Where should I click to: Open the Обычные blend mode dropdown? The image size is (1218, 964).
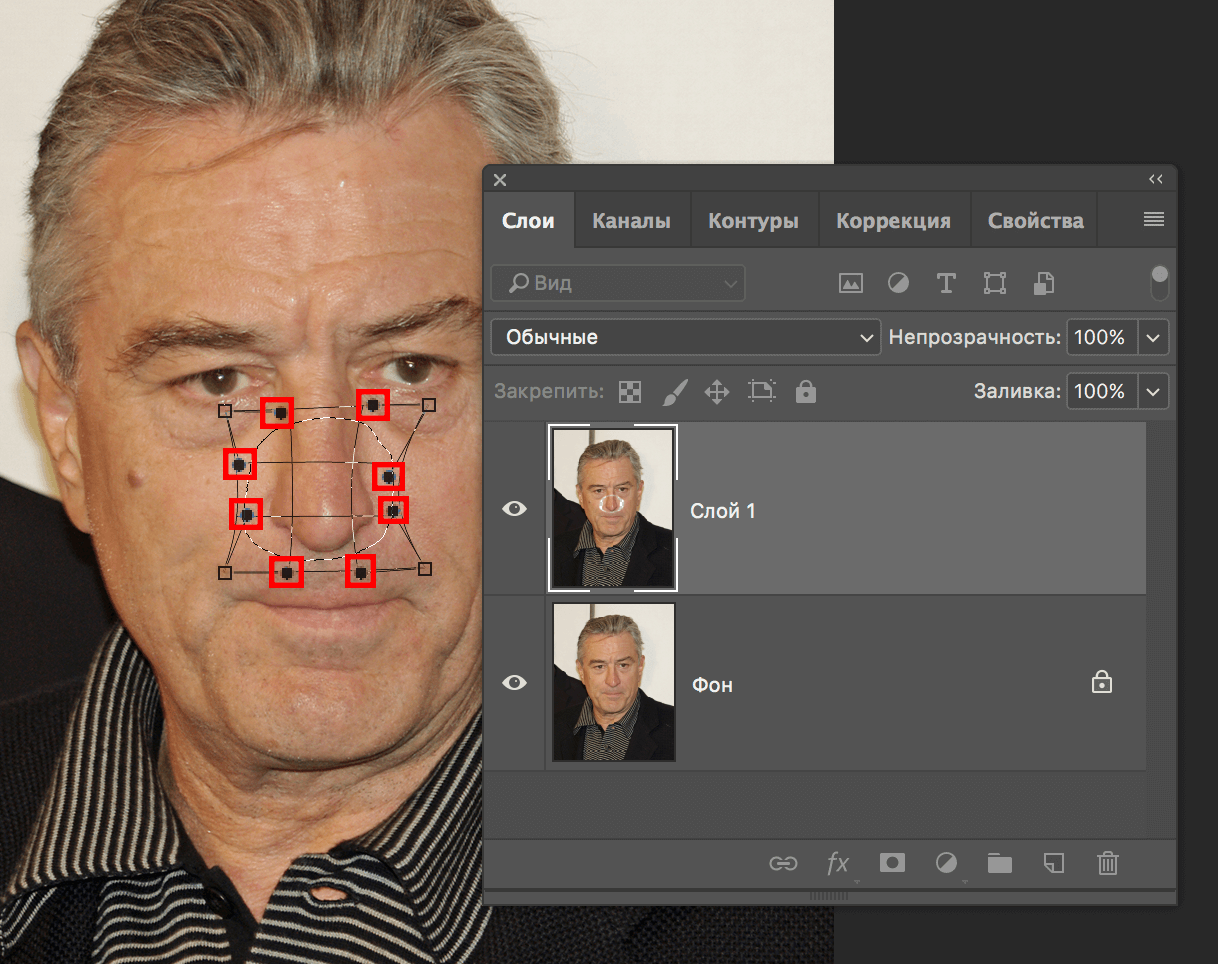[684, 338]
